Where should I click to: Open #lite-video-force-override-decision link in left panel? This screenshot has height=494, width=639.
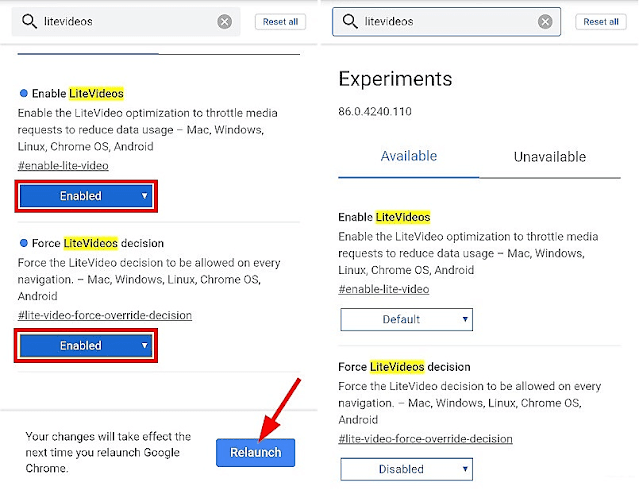[105, 315]
